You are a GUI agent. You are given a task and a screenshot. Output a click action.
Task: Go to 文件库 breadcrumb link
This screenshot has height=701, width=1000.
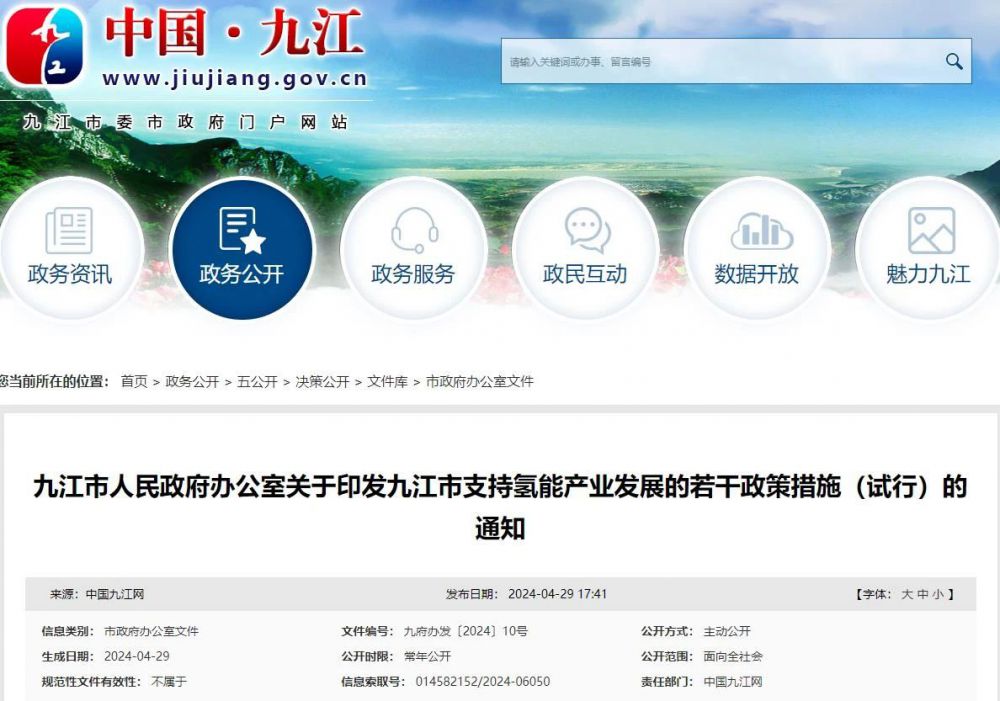(x=387, y=382)
